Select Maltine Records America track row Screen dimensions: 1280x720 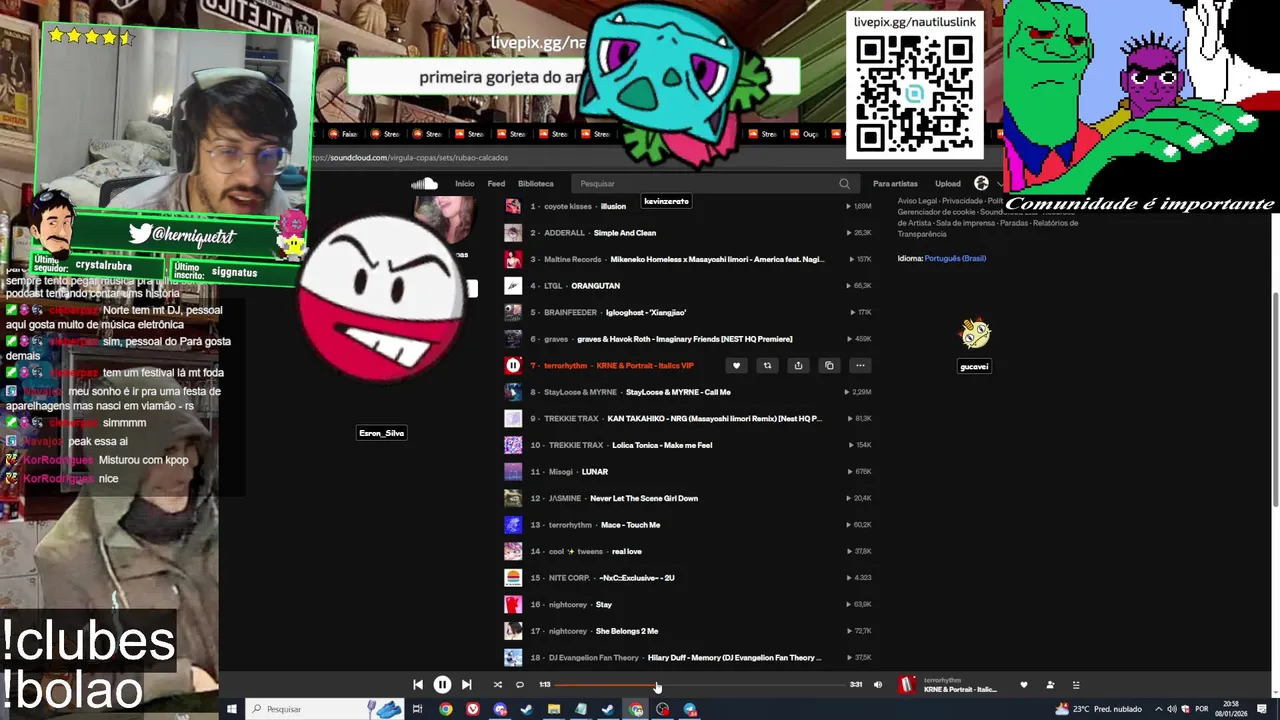click(687, 259)
